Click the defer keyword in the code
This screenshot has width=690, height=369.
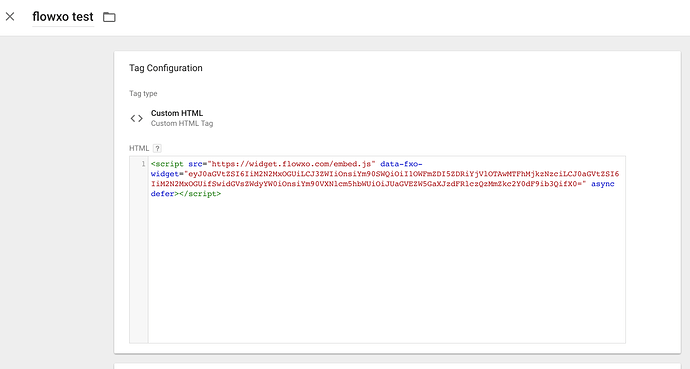pos(162,194)
